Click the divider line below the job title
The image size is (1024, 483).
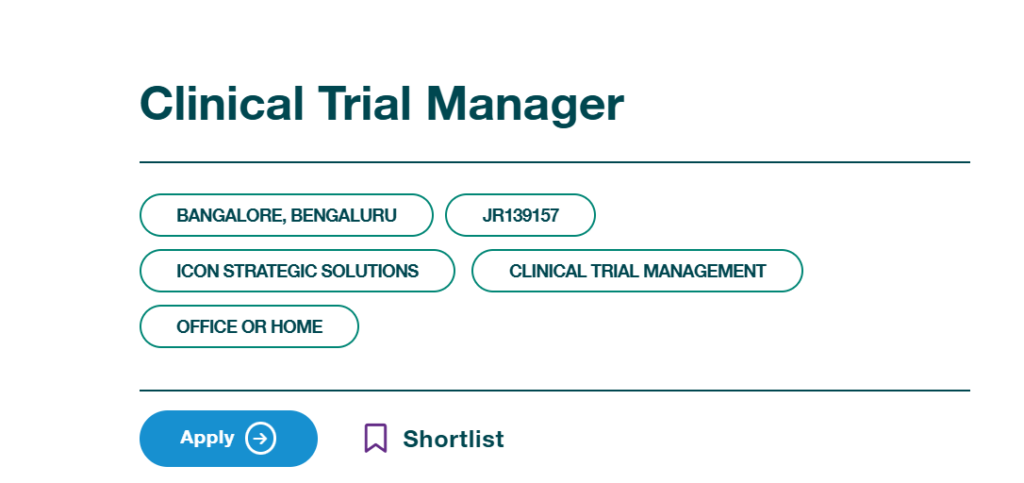click(554, 162)
